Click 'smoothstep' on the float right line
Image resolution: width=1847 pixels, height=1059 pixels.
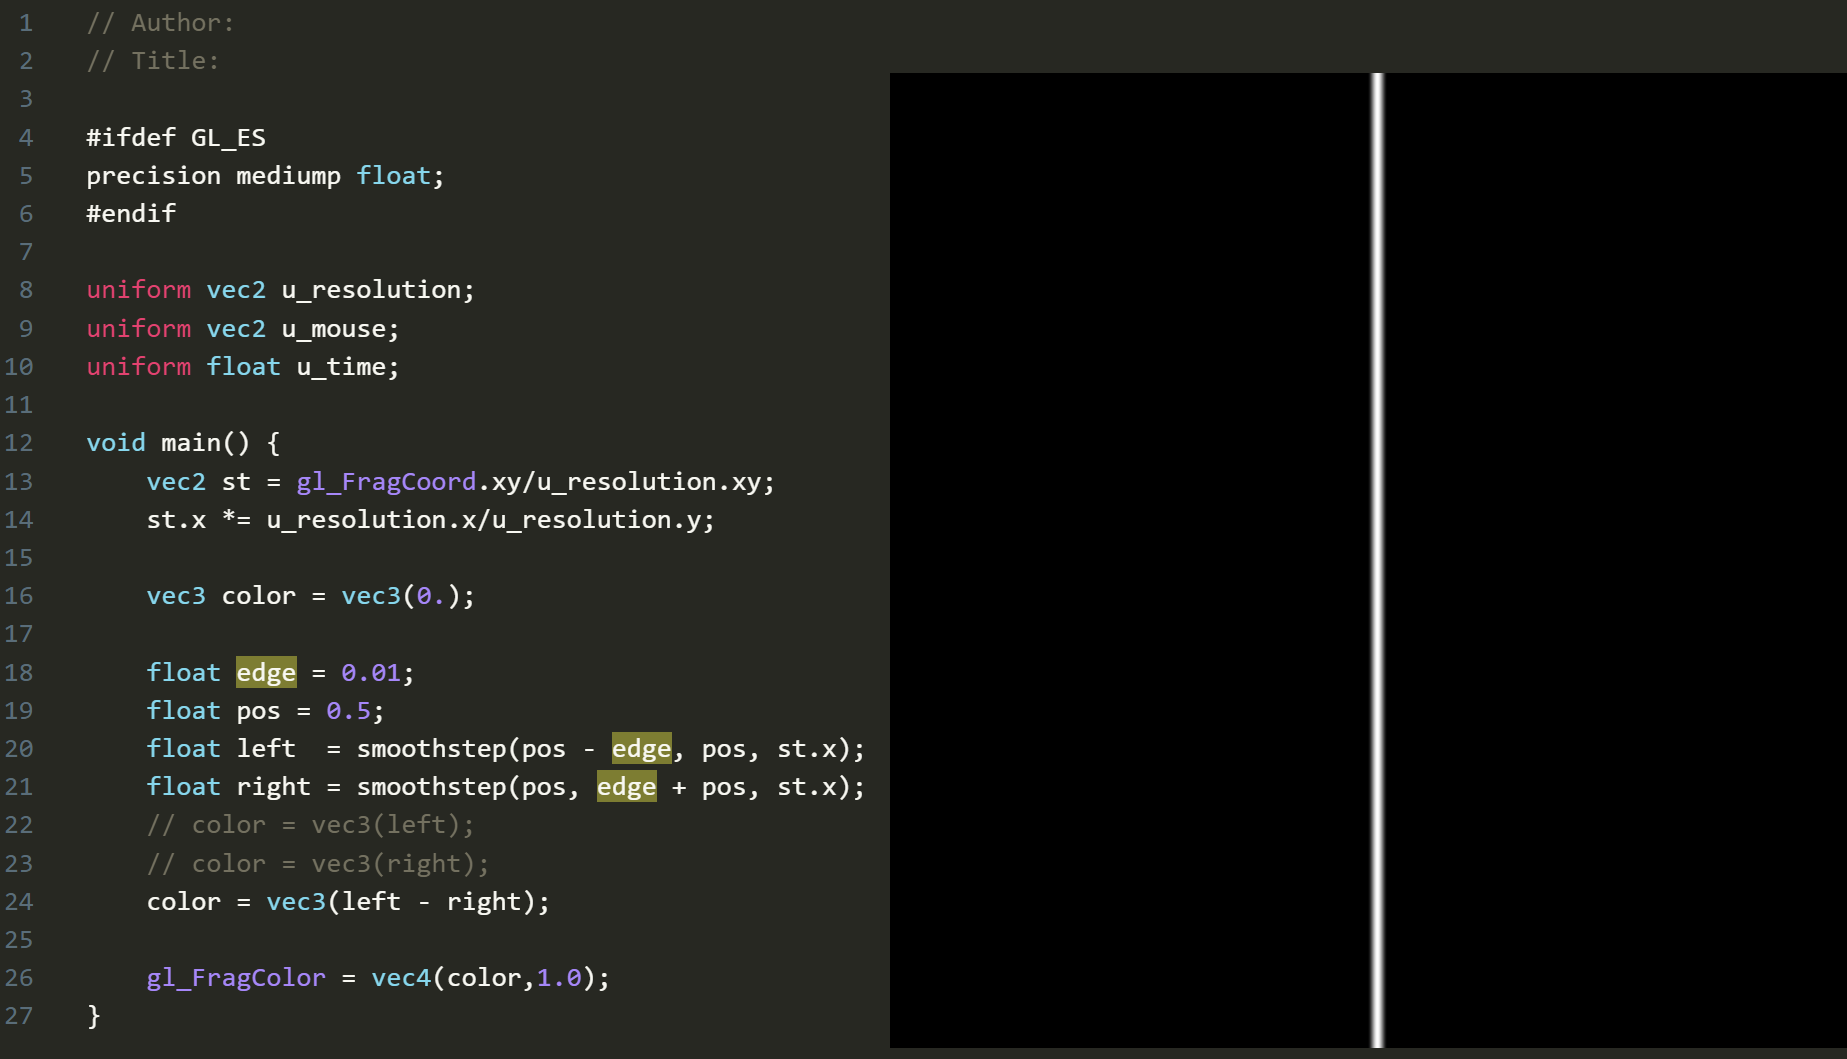(431, 787)
